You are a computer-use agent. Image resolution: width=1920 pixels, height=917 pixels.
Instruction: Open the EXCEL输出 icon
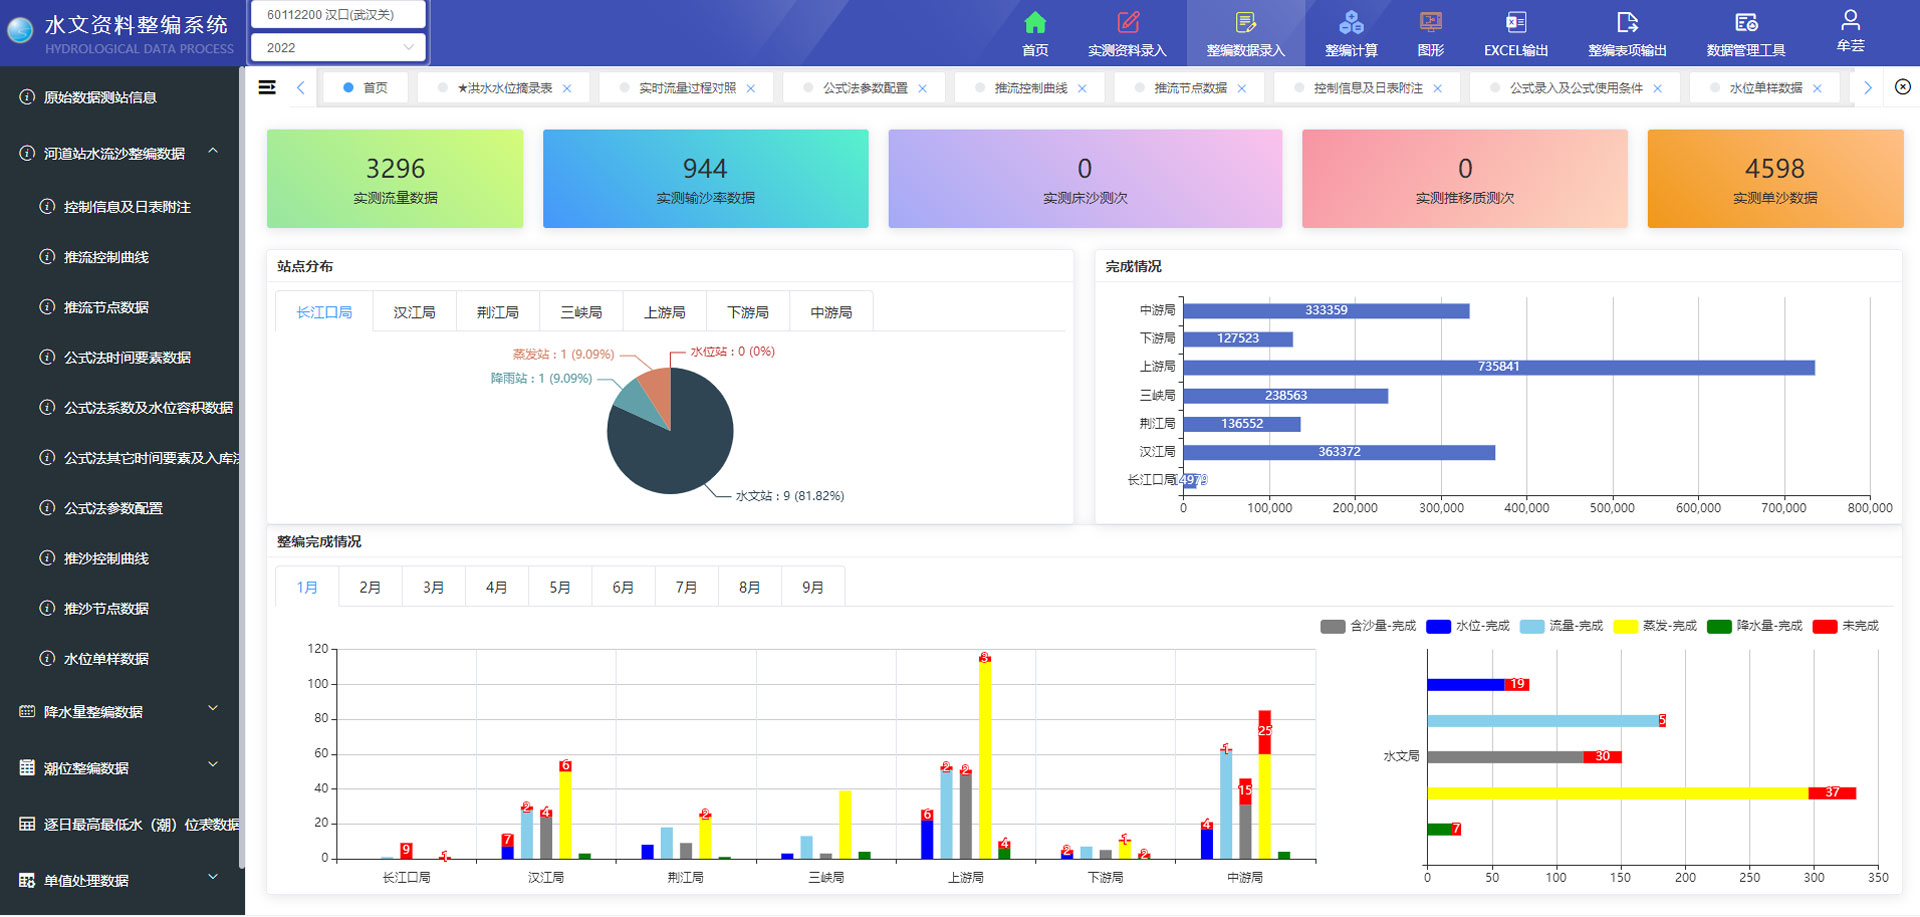click(1516, 22)
